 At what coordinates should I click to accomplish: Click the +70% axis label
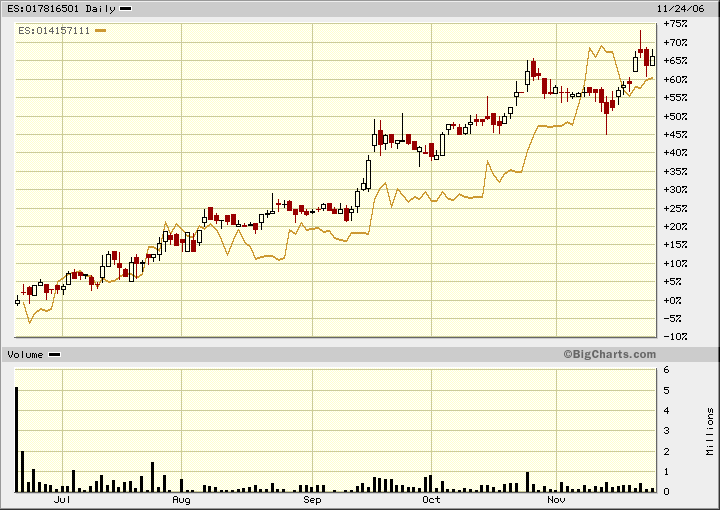(675, 42)
